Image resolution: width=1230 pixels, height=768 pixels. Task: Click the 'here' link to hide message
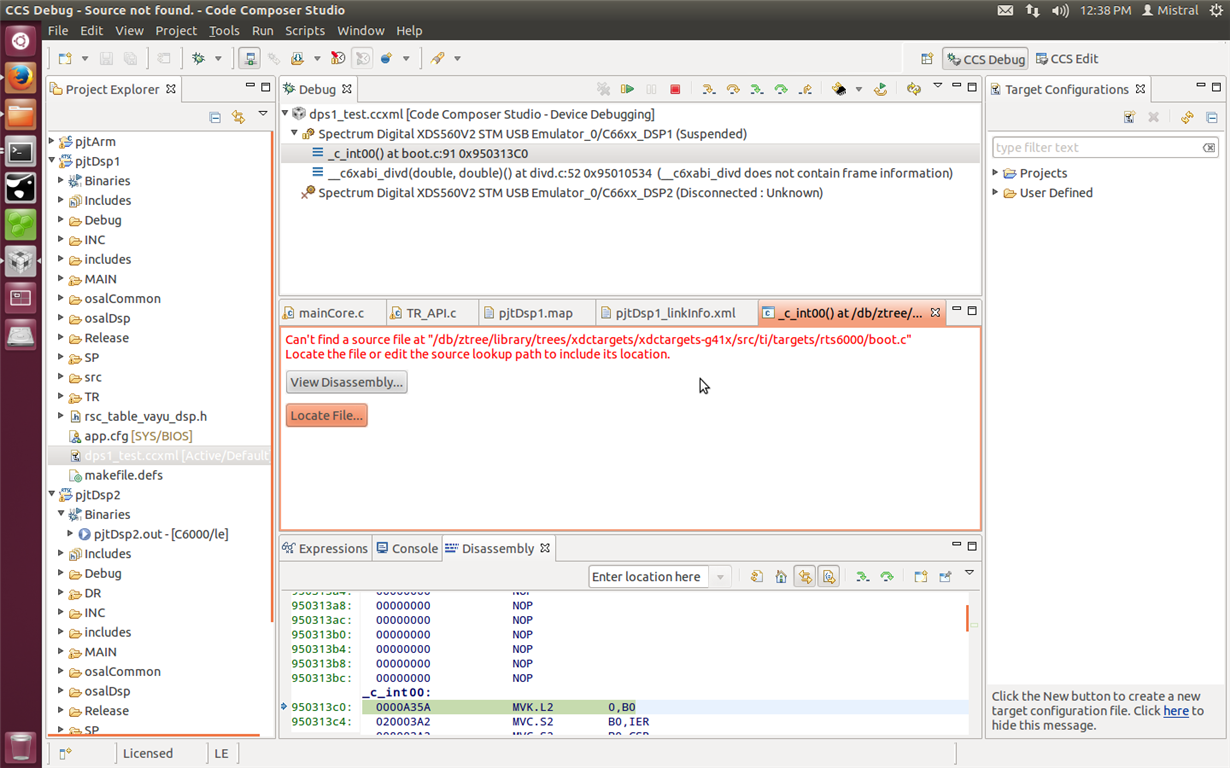tap(1176, 711)
